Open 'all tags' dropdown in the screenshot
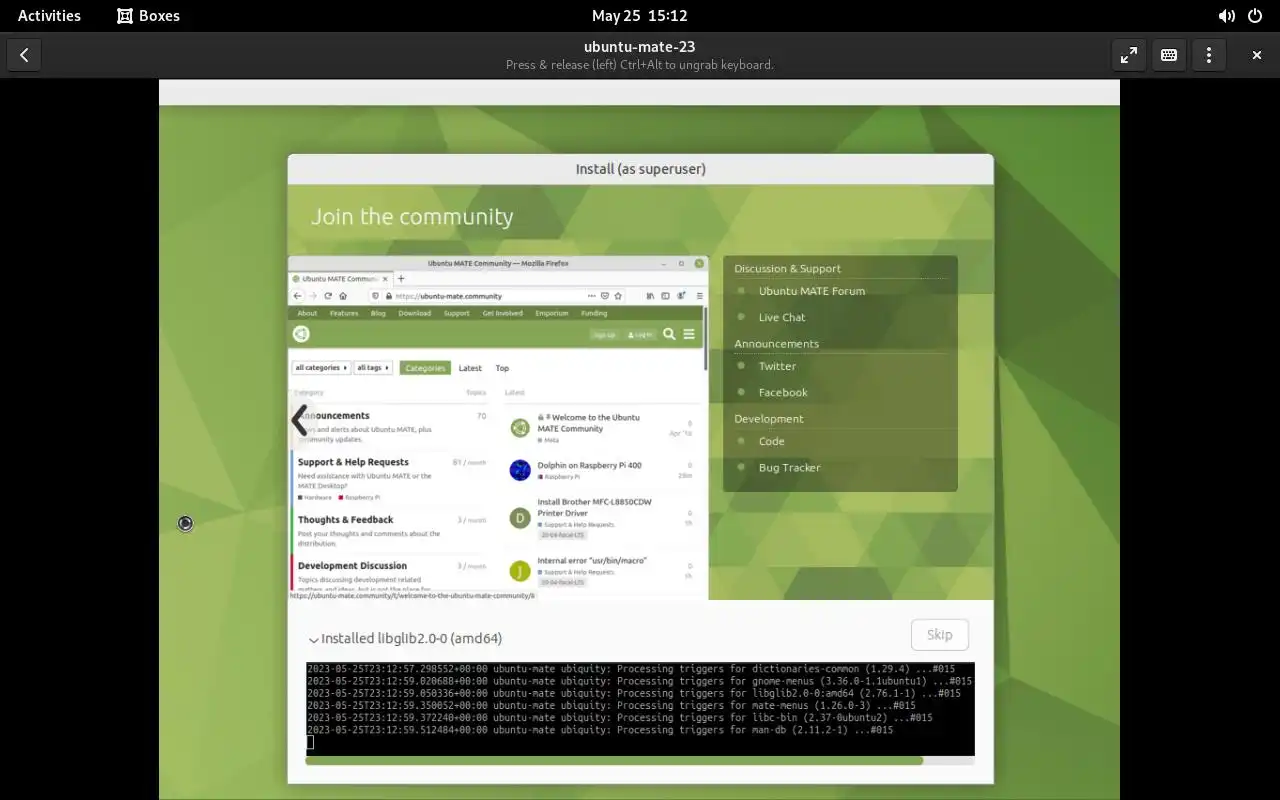 pos(373,368)
